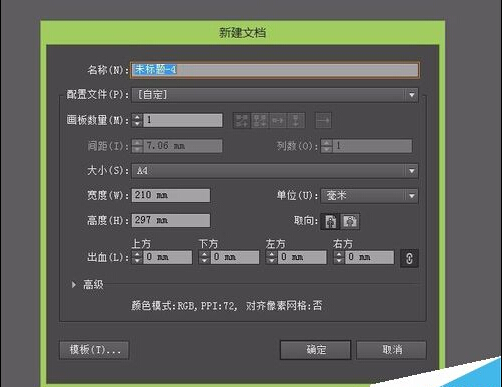This screenshot has height=387, width=504.
Task: Open the size (大小) A4 dropdown
Action: coord(275,171)
